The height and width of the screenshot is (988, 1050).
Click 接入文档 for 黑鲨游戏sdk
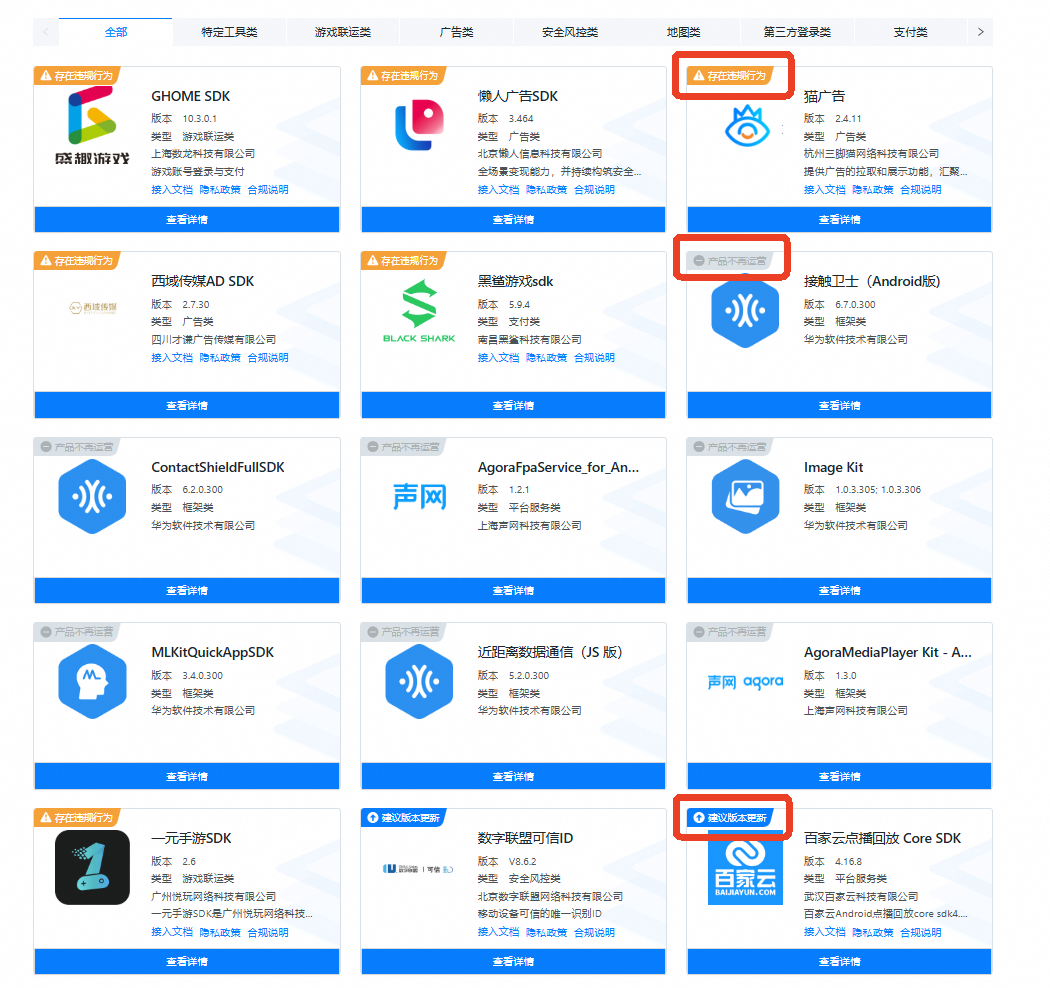pos(498,358)
